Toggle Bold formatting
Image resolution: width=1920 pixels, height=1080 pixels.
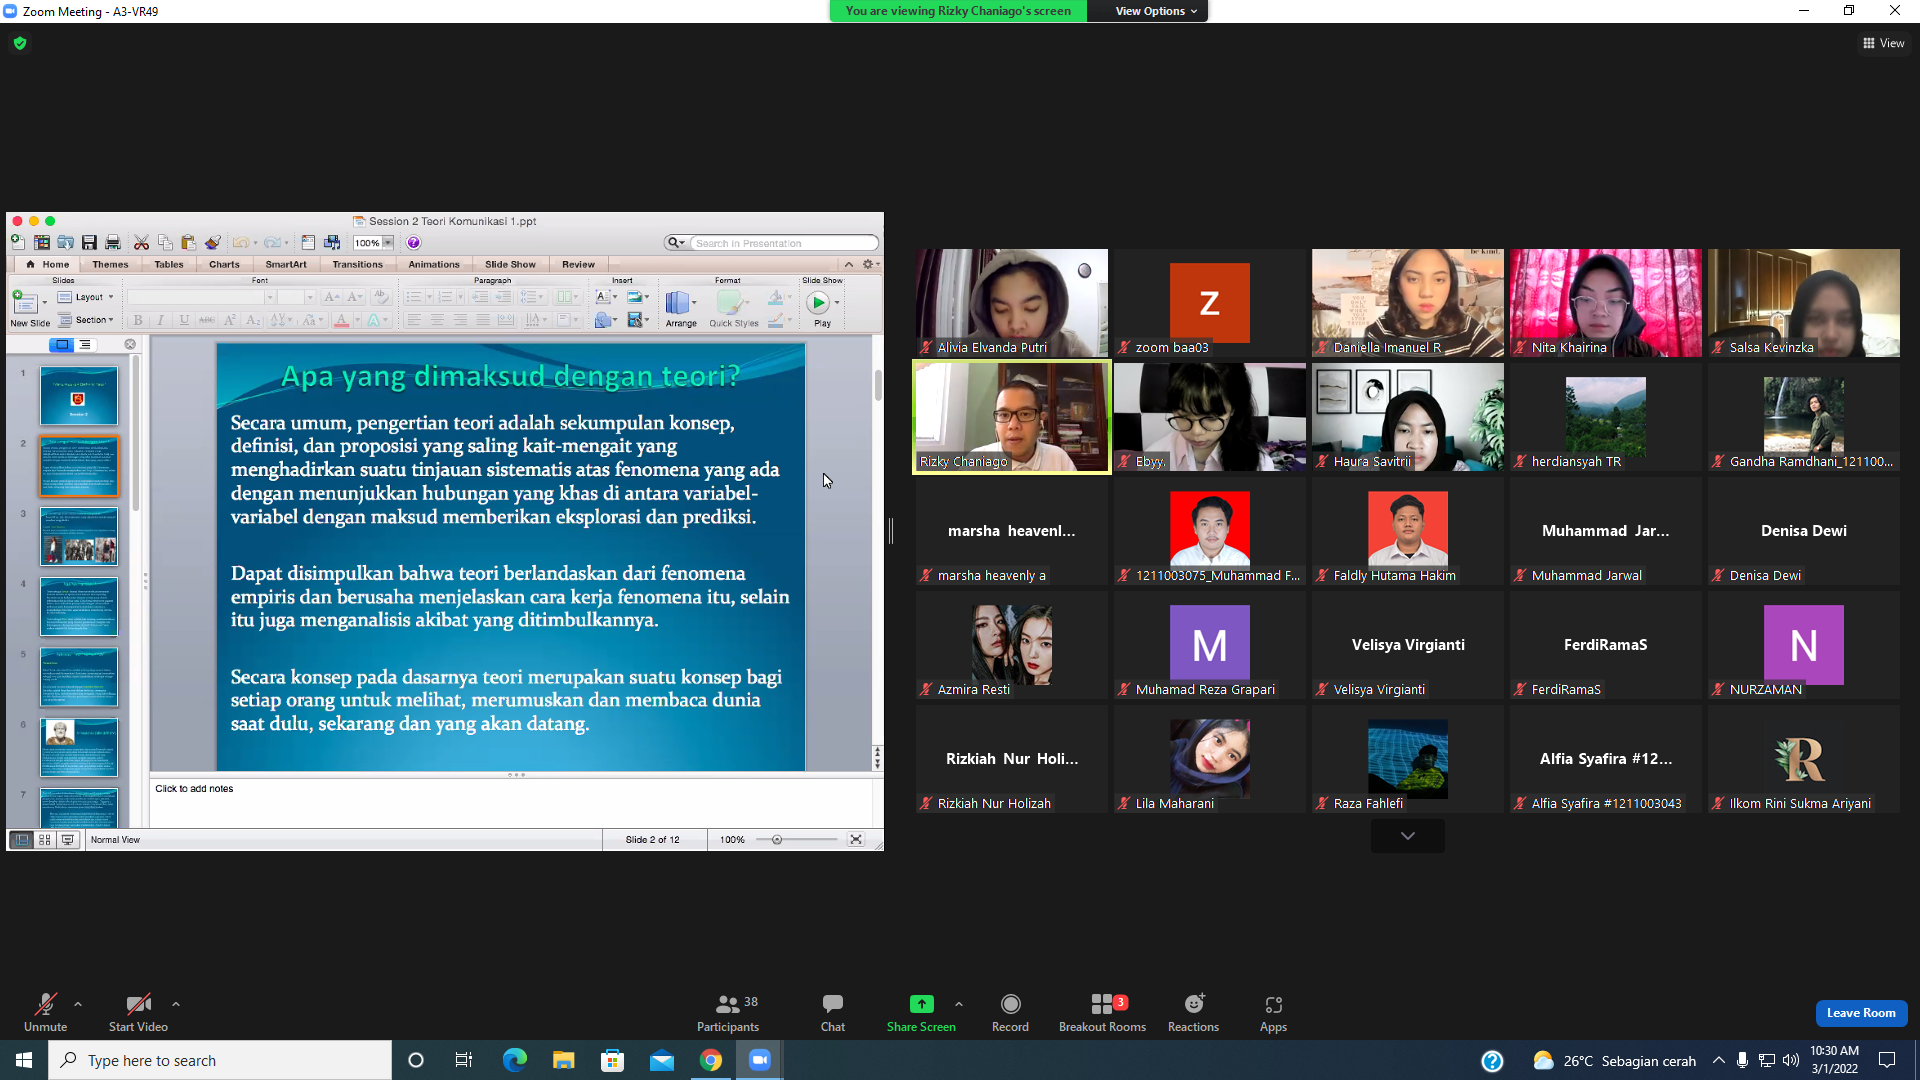pyautogui.click(x=138, y=320)
